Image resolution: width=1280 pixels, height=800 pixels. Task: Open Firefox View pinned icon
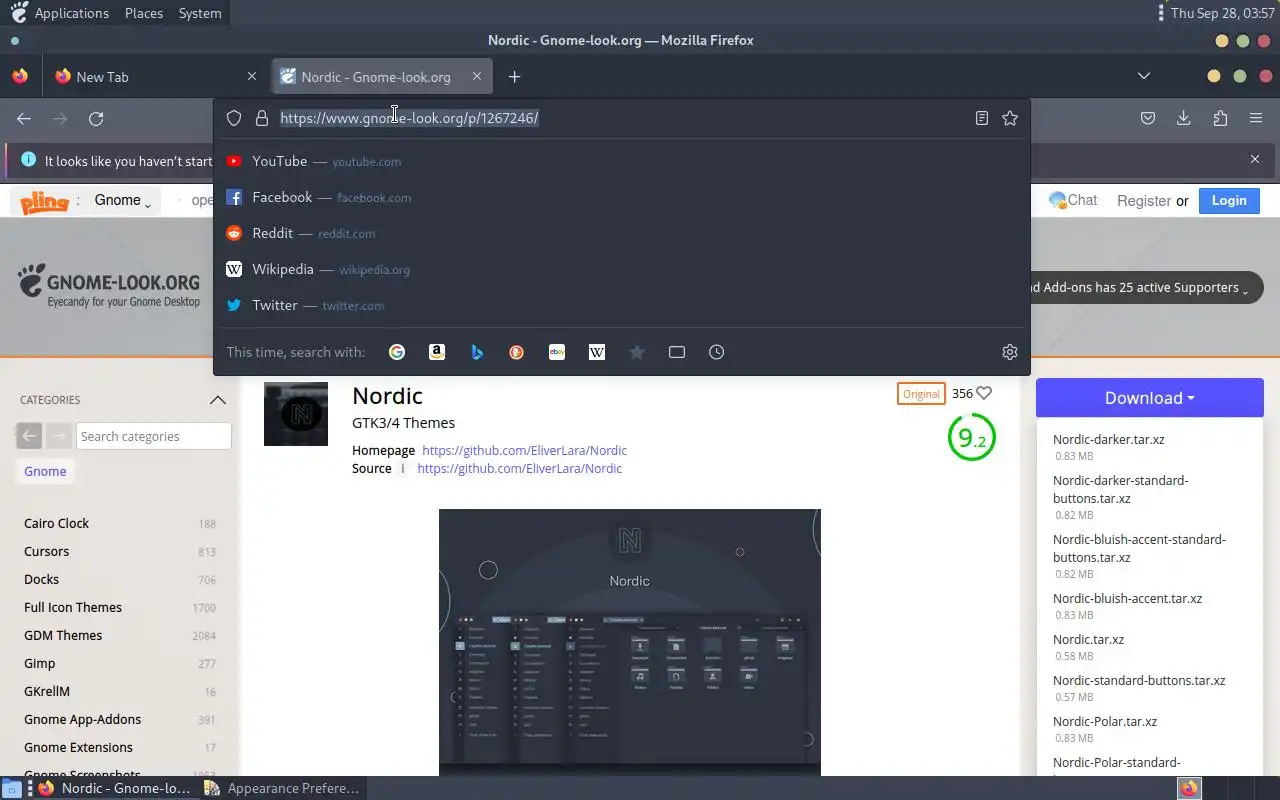[20, 77]
